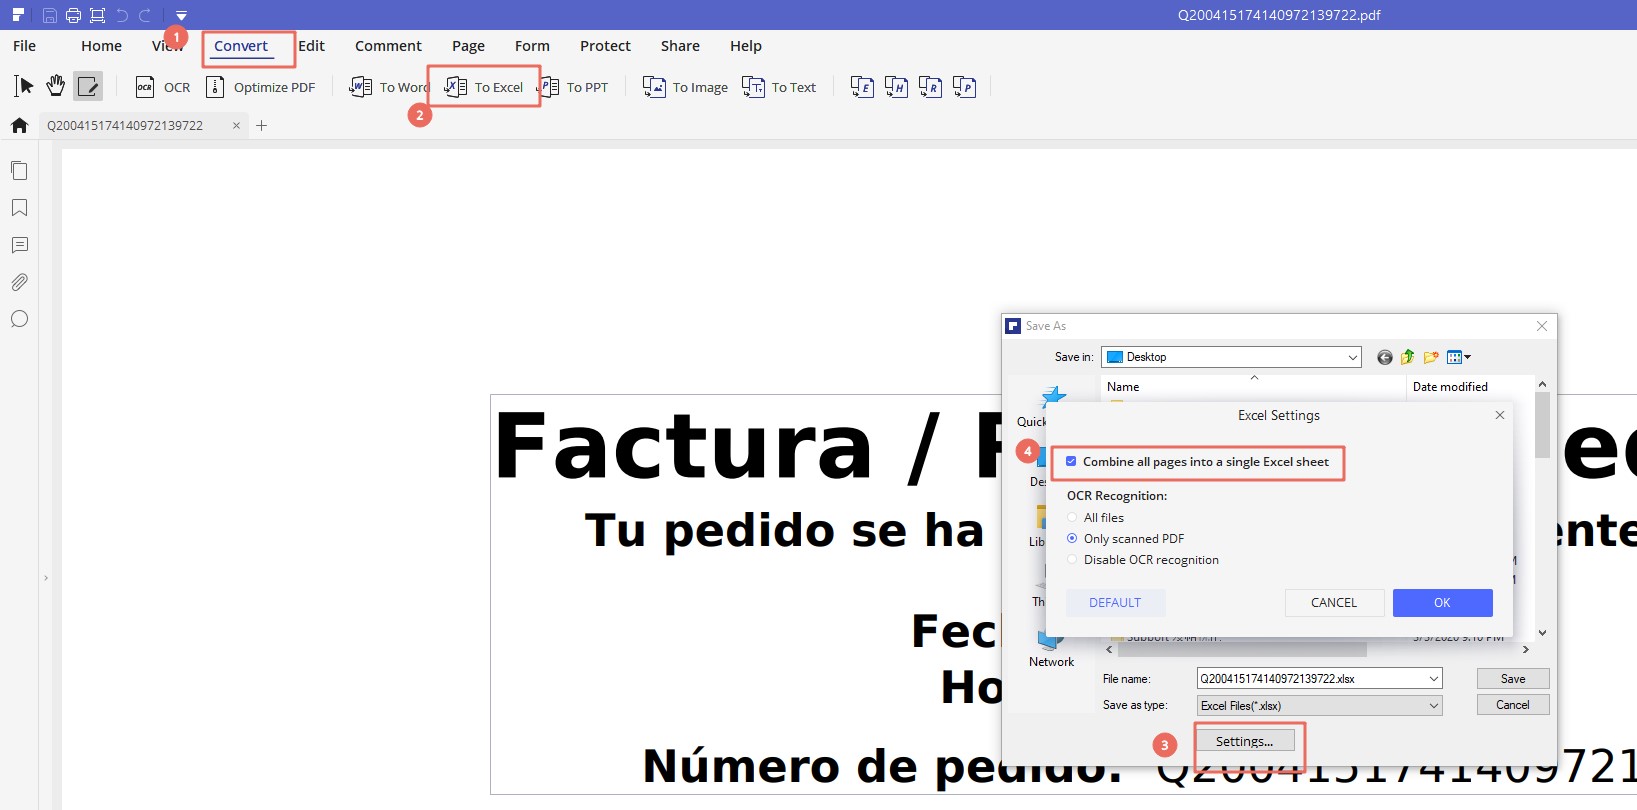Sort by the Name column header
The width and height of the screenshot is (1637, 810).
coord(1123,387)
